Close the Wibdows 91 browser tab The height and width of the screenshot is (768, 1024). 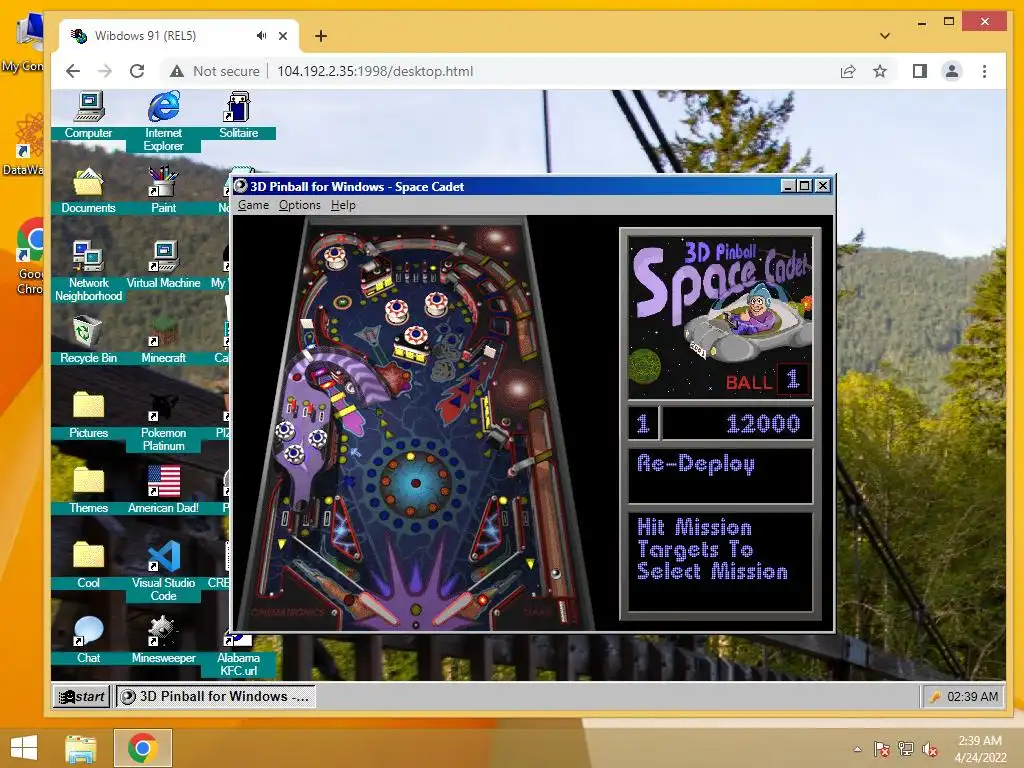pyautogui.click(x=283, y=36)
